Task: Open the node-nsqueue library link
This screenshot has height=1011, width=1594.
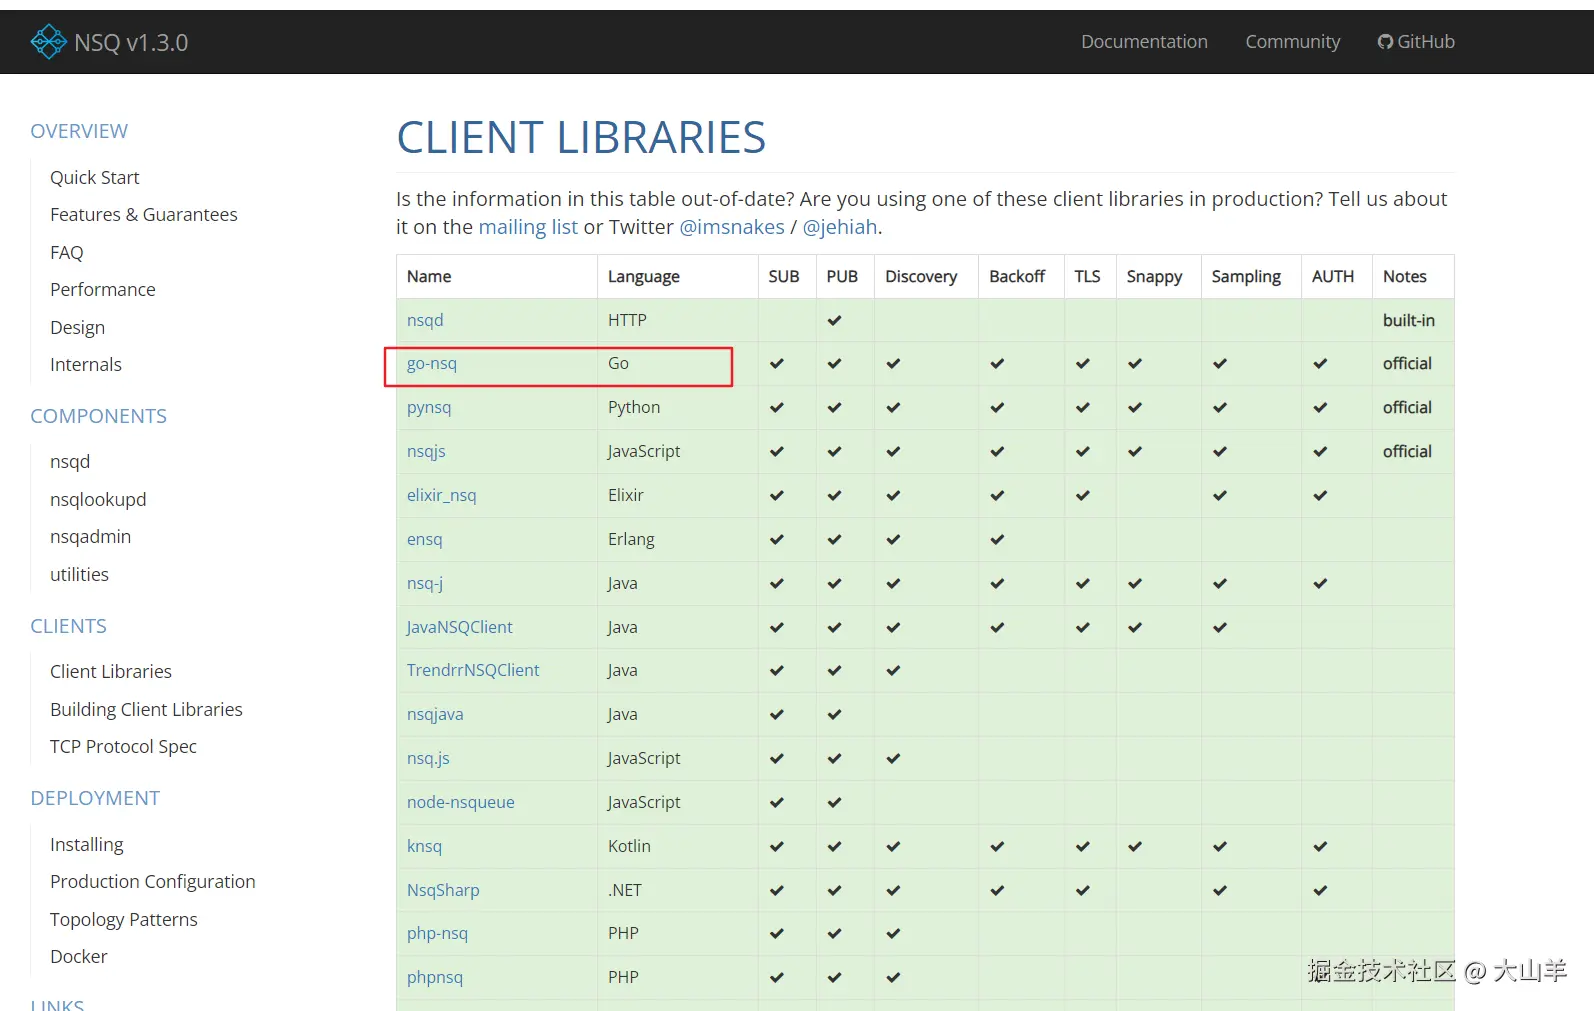Action: click(461, 802)
